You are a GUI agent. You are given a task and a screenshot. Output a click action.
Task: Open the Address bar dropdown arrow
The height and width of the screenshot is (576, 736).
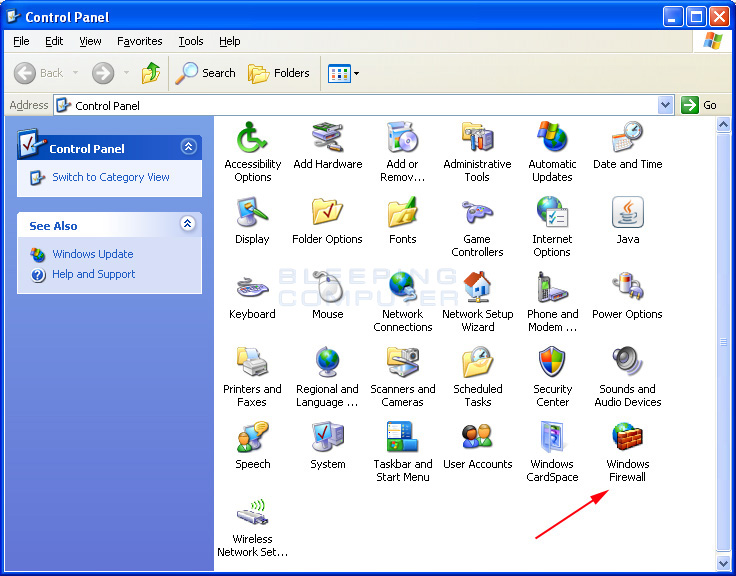[665, 105]
